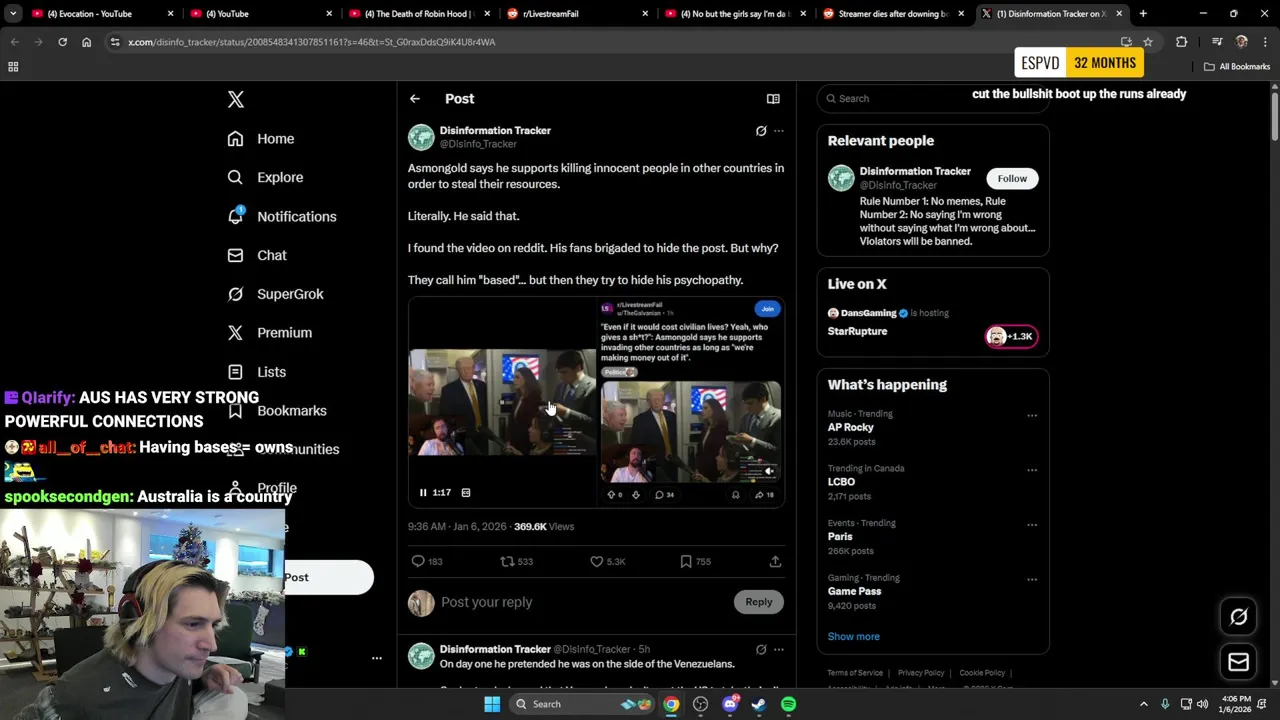Open Windows Start menu
Screen dimensions: 1280x720
click(x=491, y=704)
